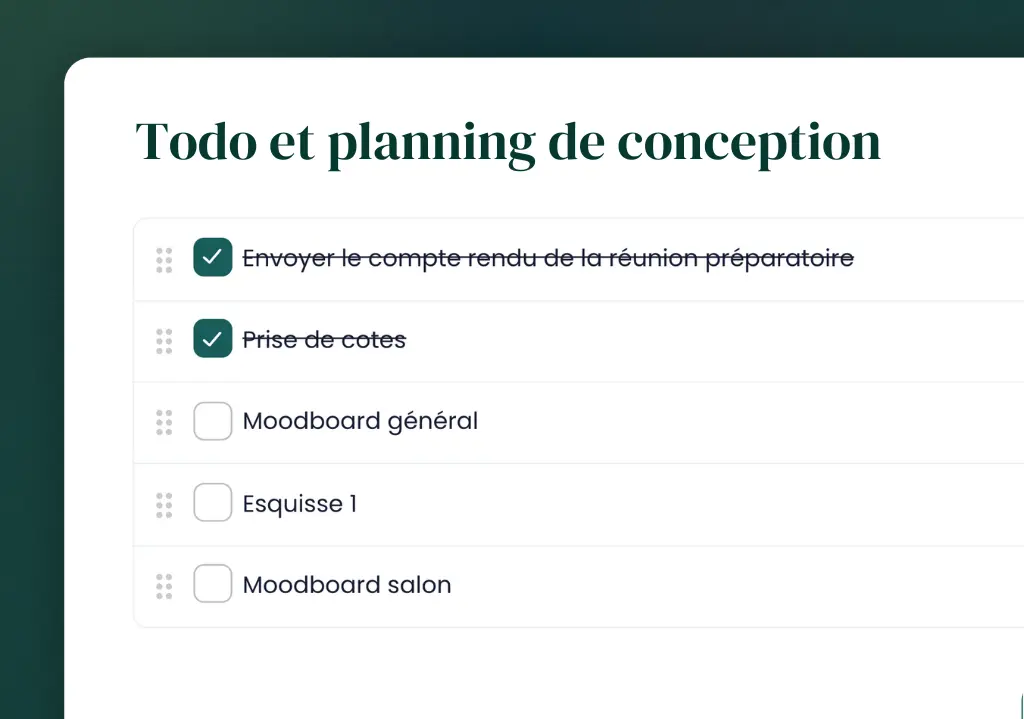Click empty space in the Esquisse 1 row
This screenshot has height=719, width=1024.
(x=700, y=504)
